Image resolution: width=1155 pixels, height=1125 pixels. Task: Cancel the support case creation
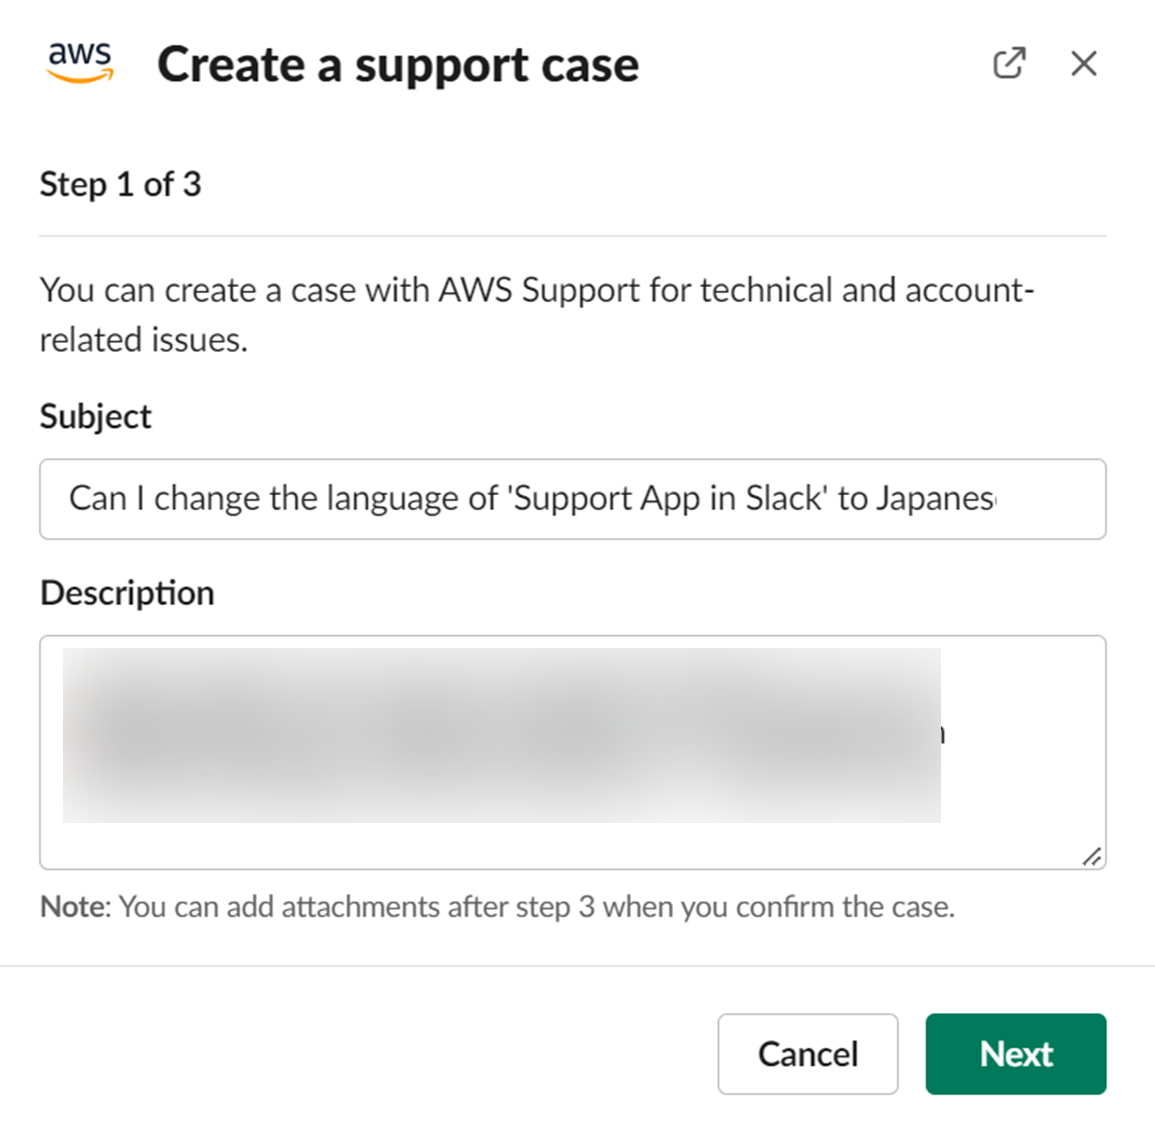[808, 1054]
